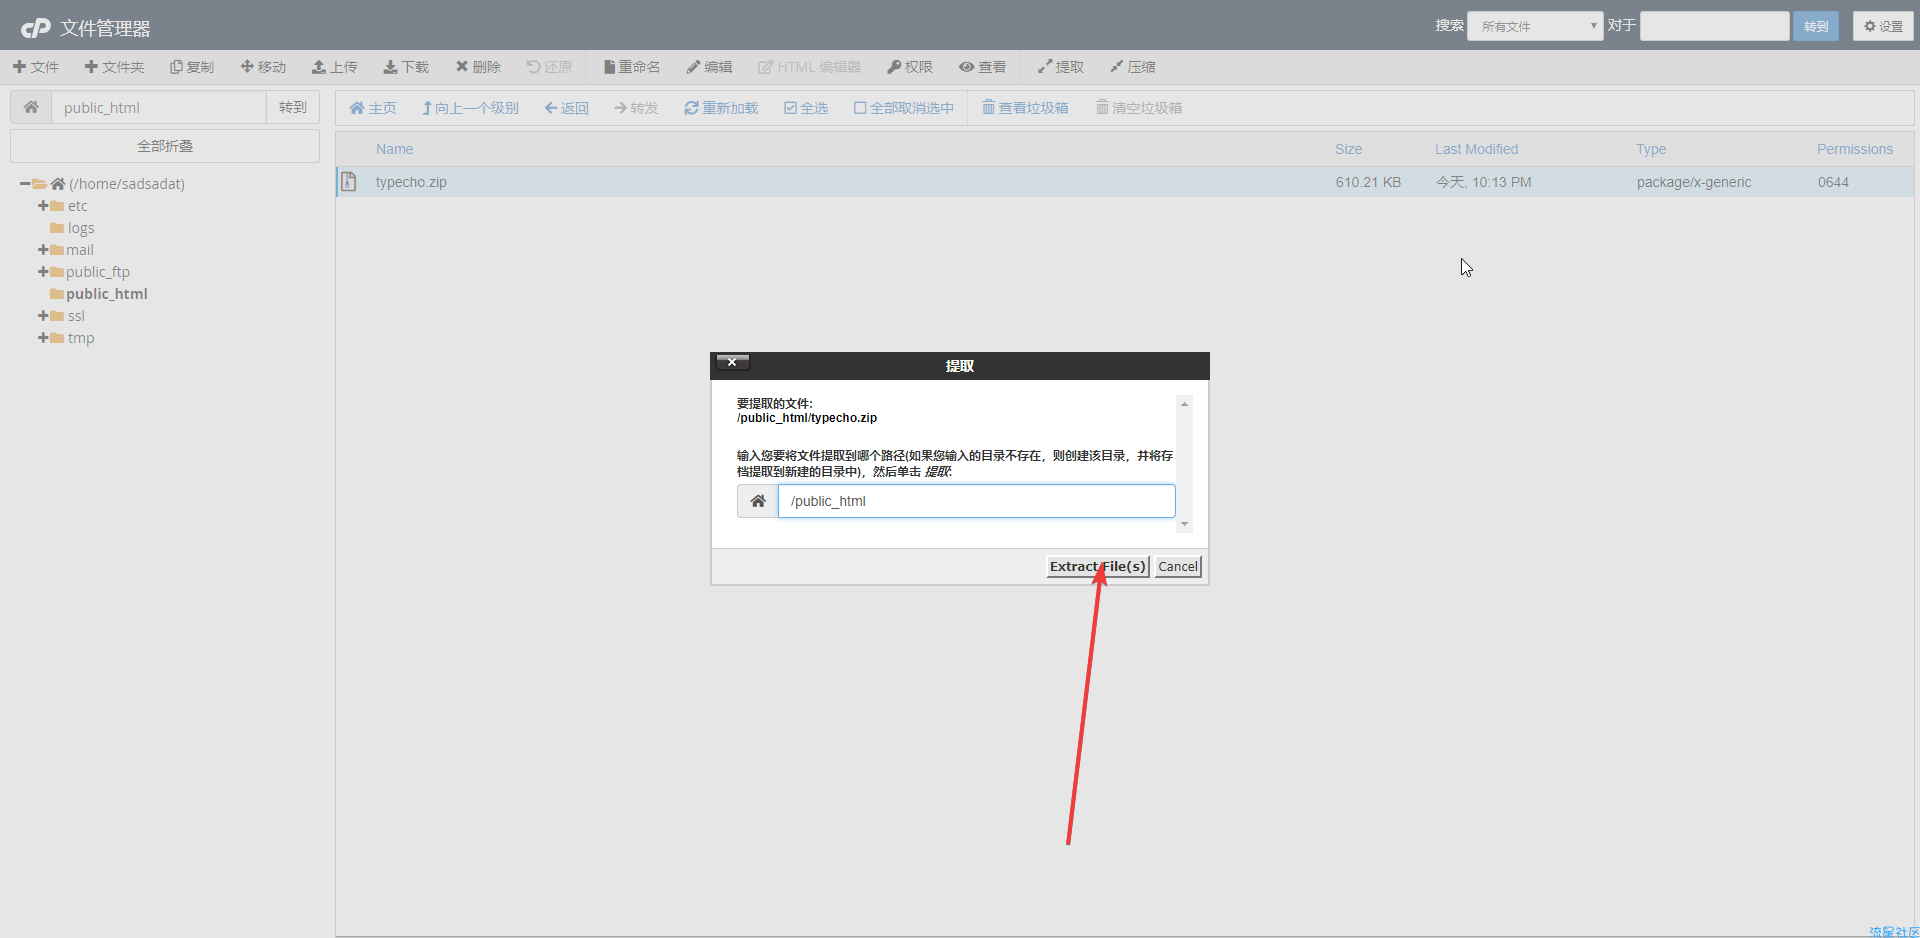1920x938 pixels.
Task: Click 转到 go button next to path field
Action: click(x=293, y=107)
